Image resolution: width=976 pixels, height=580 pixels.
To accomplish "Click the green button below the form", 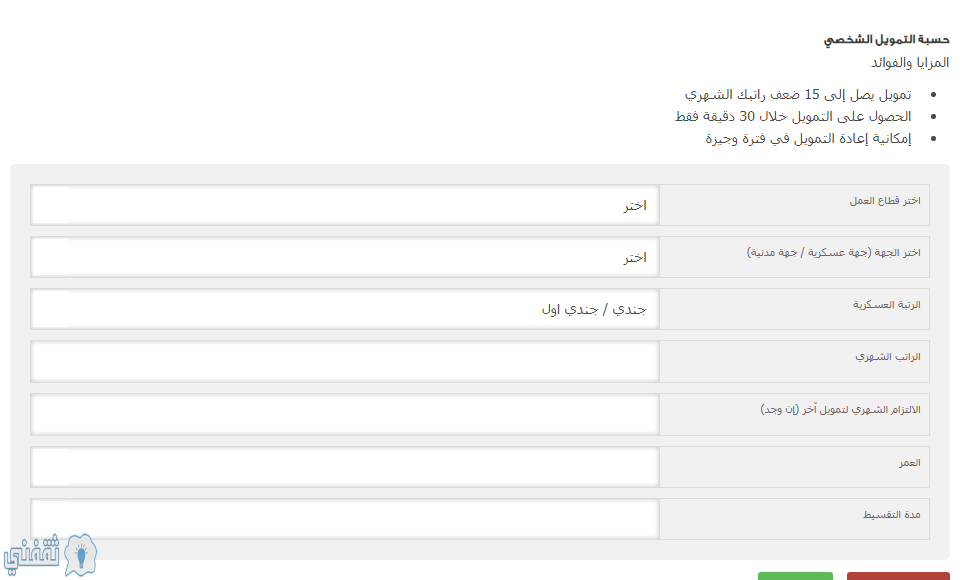I will [x=795, y=576].
